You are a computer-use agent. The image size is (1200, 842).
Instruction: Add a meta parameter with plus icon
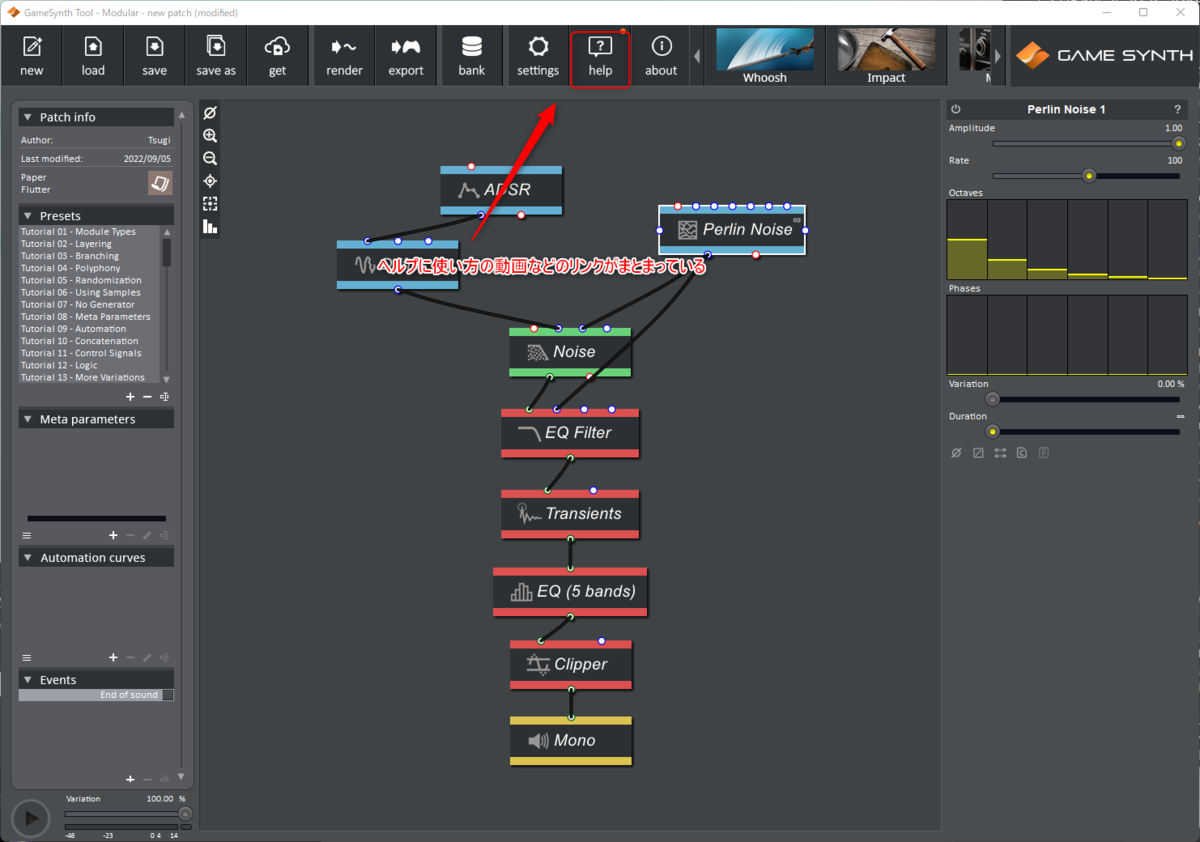point(113,536)
